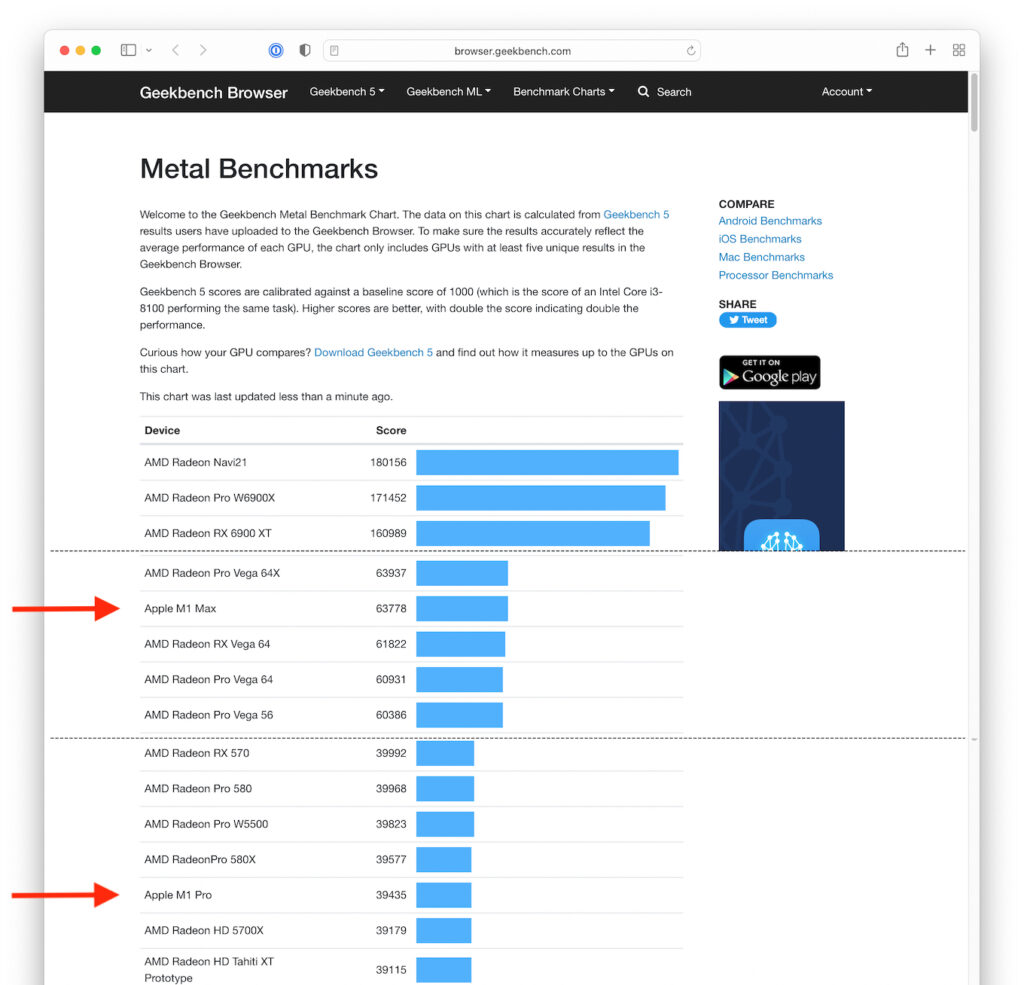Open the privacy report shield icon
Image resolution: width=1024 pixels, height=985 pixels.
click(x=305, y=50)
